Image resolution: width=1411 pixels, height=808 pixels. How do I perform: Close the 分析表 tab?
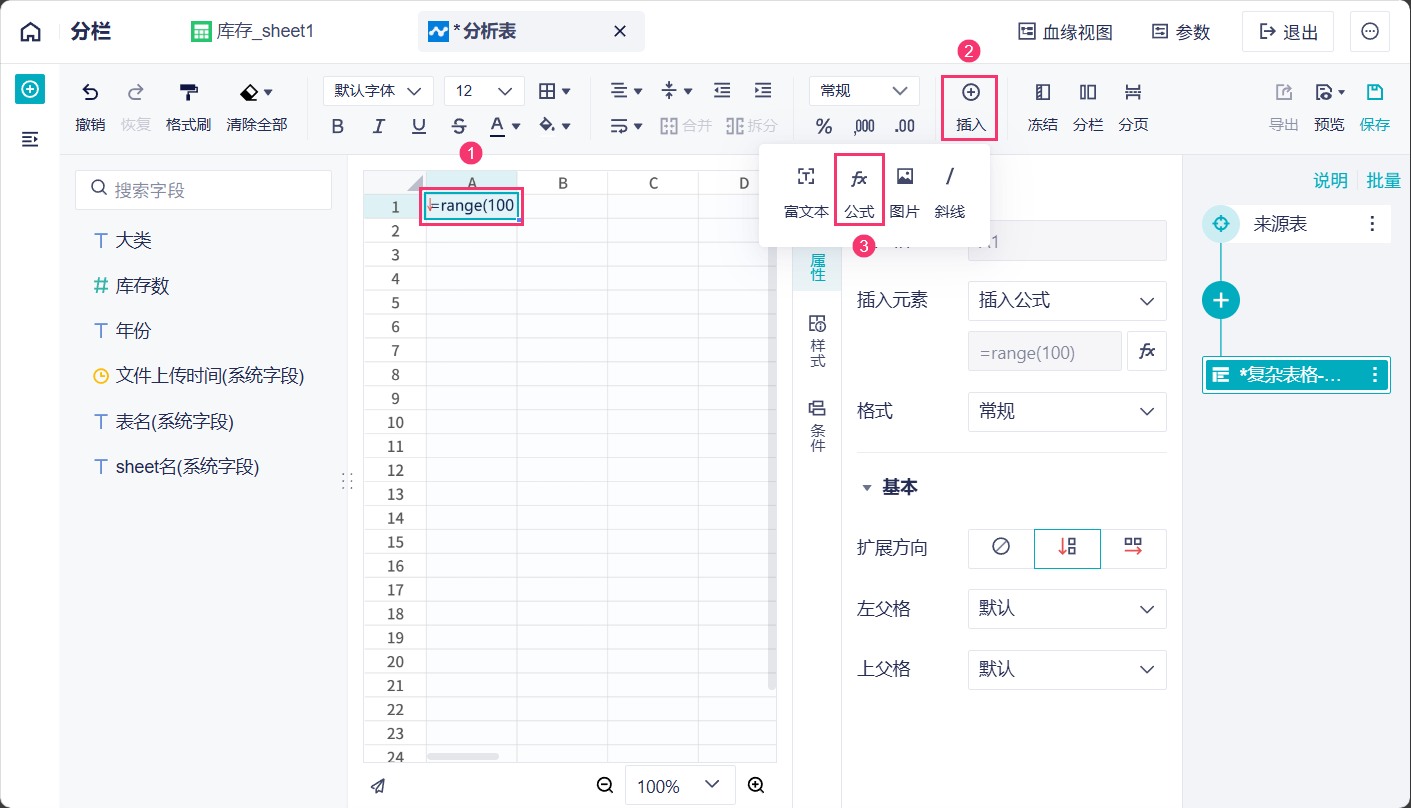[620, 32]
